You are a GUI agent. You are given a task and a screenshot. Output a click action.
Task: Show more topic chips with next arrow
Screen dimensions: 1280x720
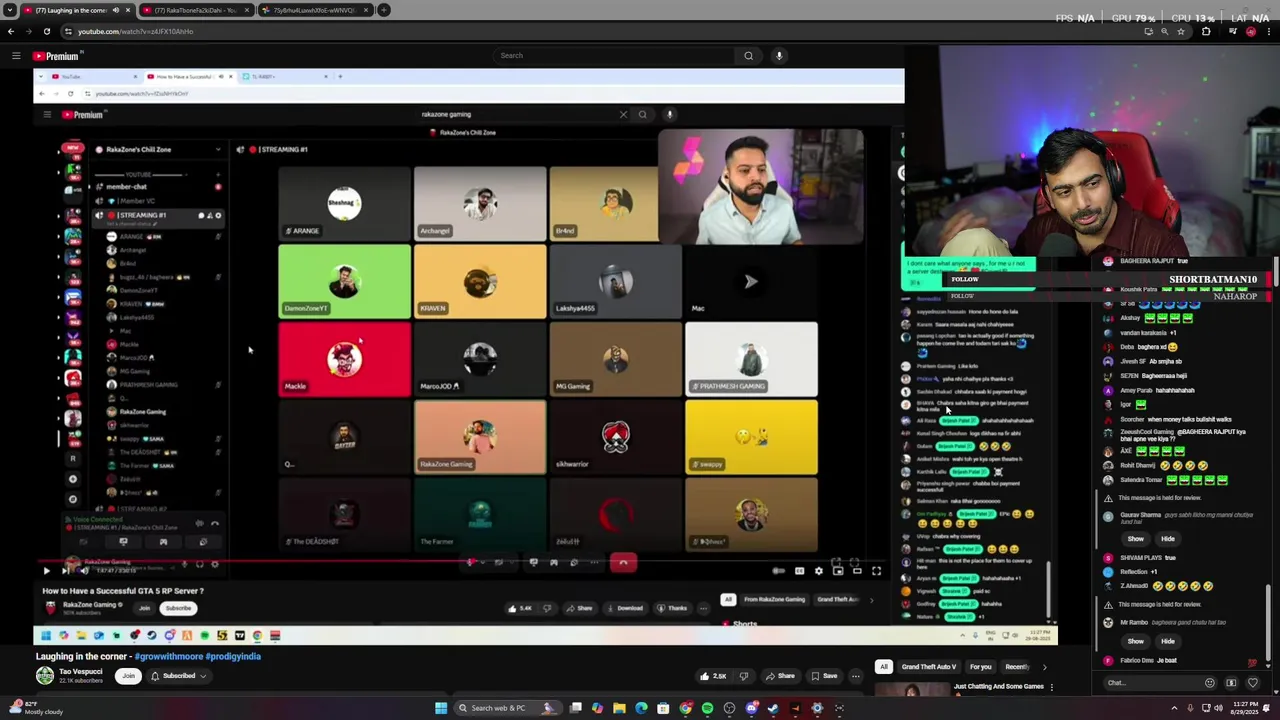point(1045,667)
